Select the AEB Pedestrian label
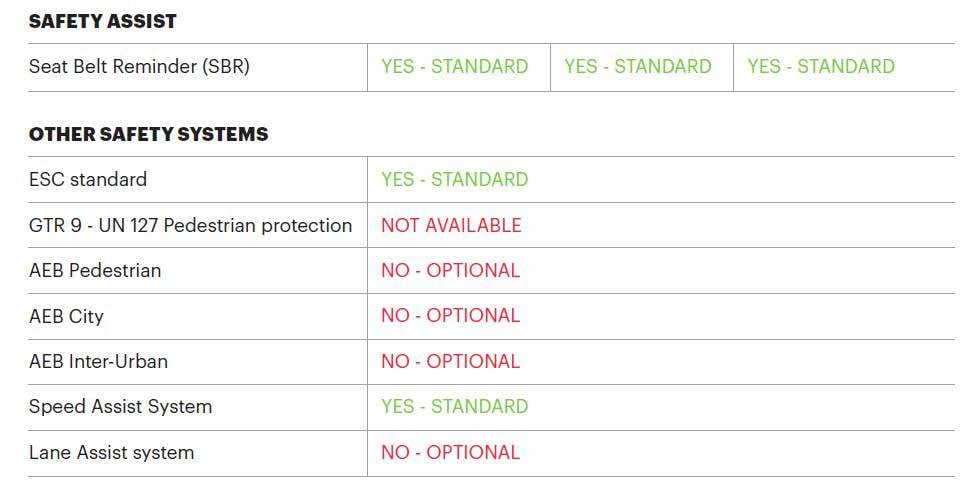970x502 pixels. [x=95, y=271]
